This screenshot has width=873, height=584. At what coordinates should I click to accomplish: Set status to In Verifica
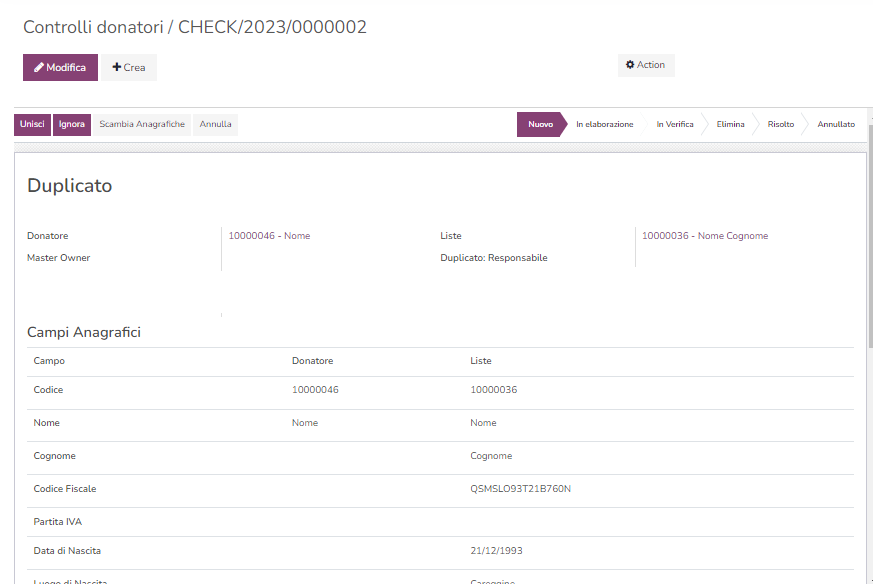click(674, 125)
